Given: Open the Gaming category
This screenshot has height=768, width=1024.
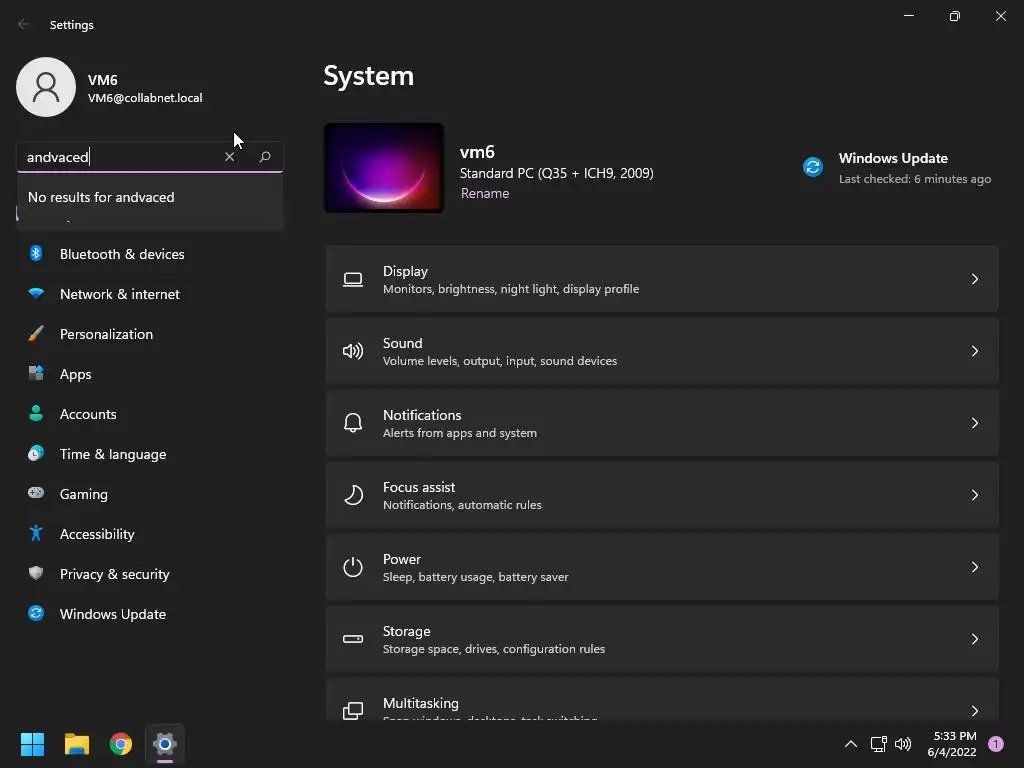Looking at the screenshot, I should click(150, 494).
